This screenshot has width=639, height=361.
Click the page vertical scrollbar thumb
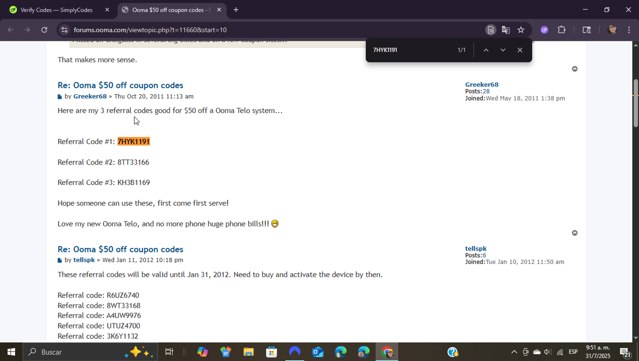[635, 103]
